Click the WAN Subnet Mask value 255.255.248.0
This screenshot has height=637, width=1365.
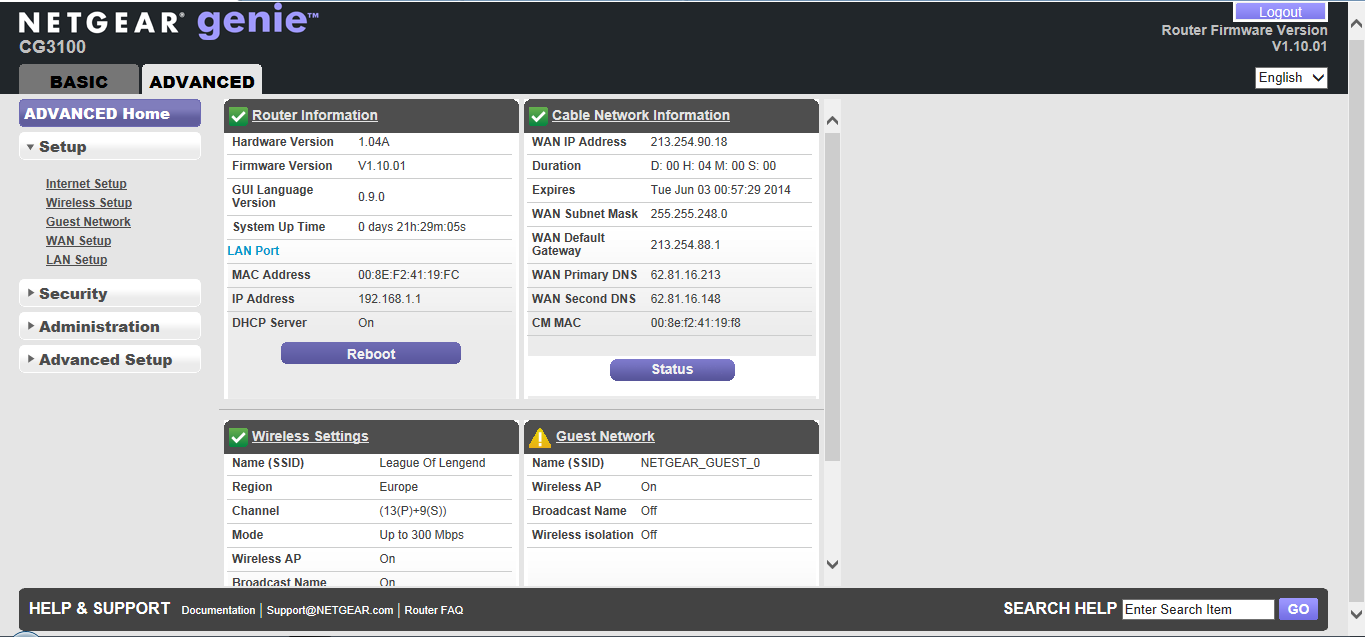point(689,214)
